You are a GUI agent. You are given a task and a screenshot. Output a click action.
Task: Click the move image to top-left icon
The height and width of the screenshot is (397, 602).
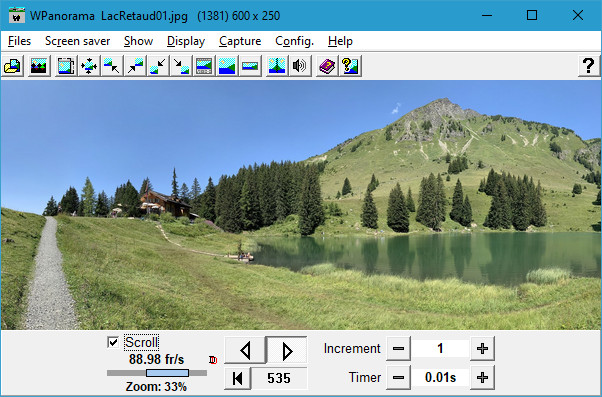[x=112, y=66]
